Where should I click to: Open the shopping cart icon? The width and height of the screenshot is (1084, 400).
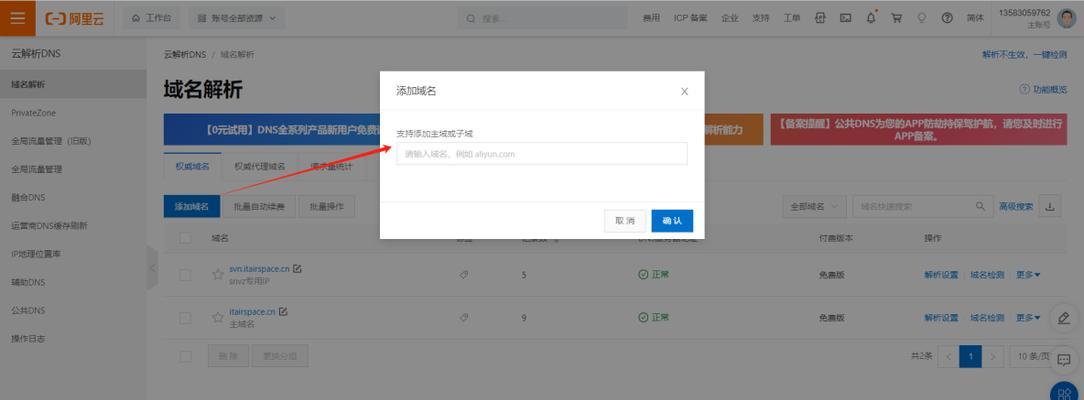(x=897, y=19)
